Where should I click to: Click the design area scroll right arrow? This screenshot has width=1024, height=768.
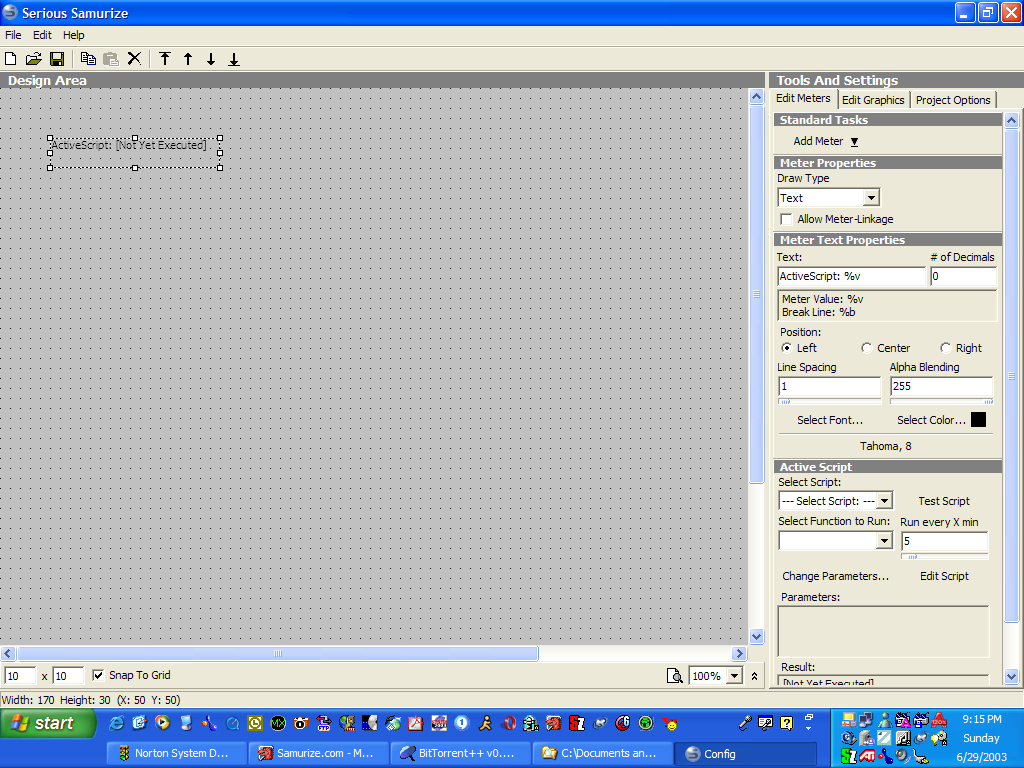coord(739,653)
